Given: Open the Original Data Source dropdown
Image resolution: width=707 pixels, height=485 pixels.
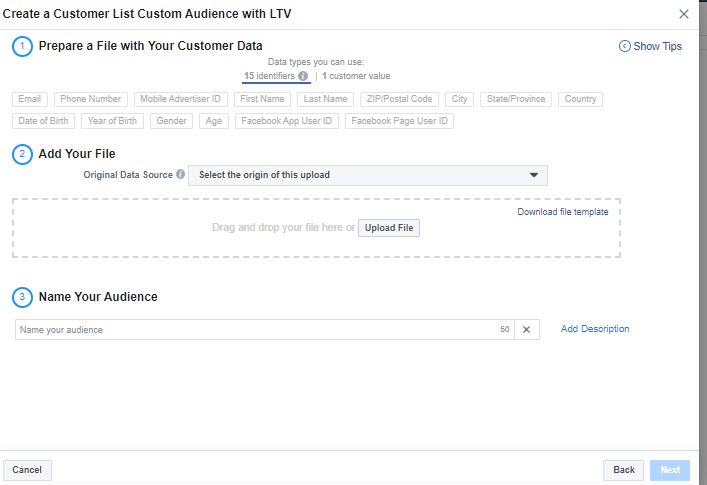Looking at the screenshot, I should [367, 175].
